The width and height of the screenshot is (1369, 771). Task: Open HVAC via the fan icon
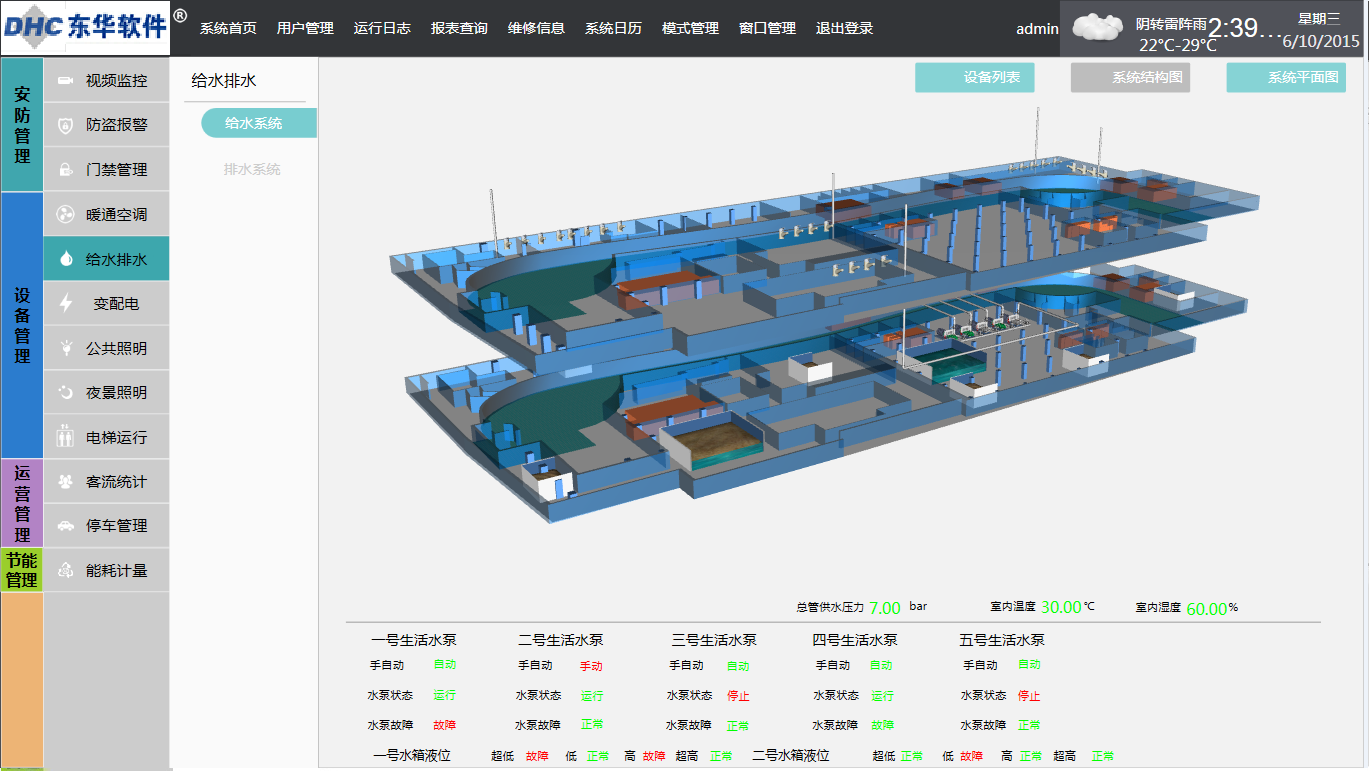(66, 214)
